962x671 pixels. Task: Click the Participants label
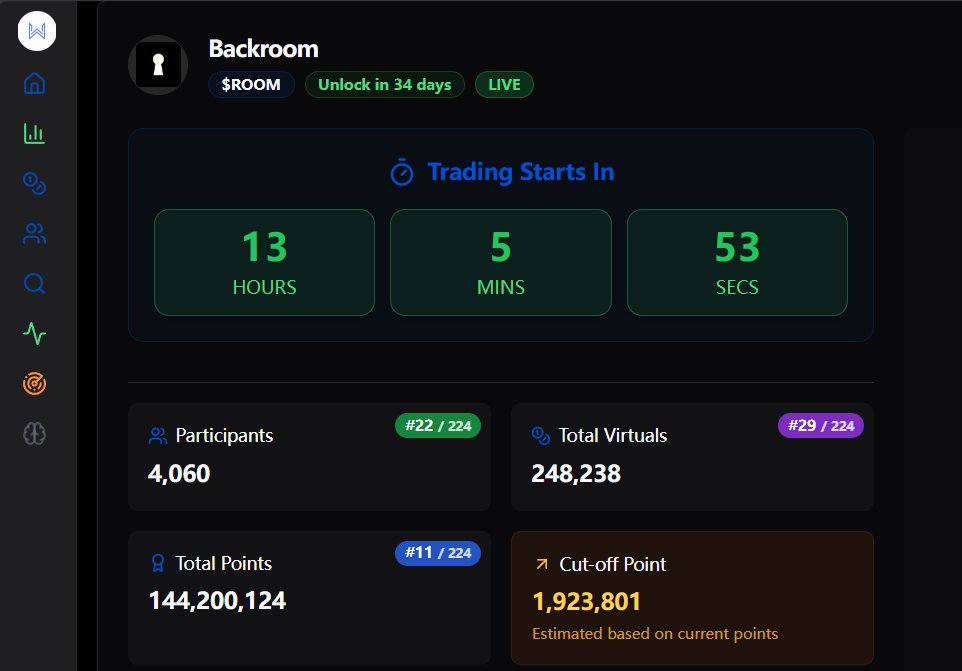(225, 435)
